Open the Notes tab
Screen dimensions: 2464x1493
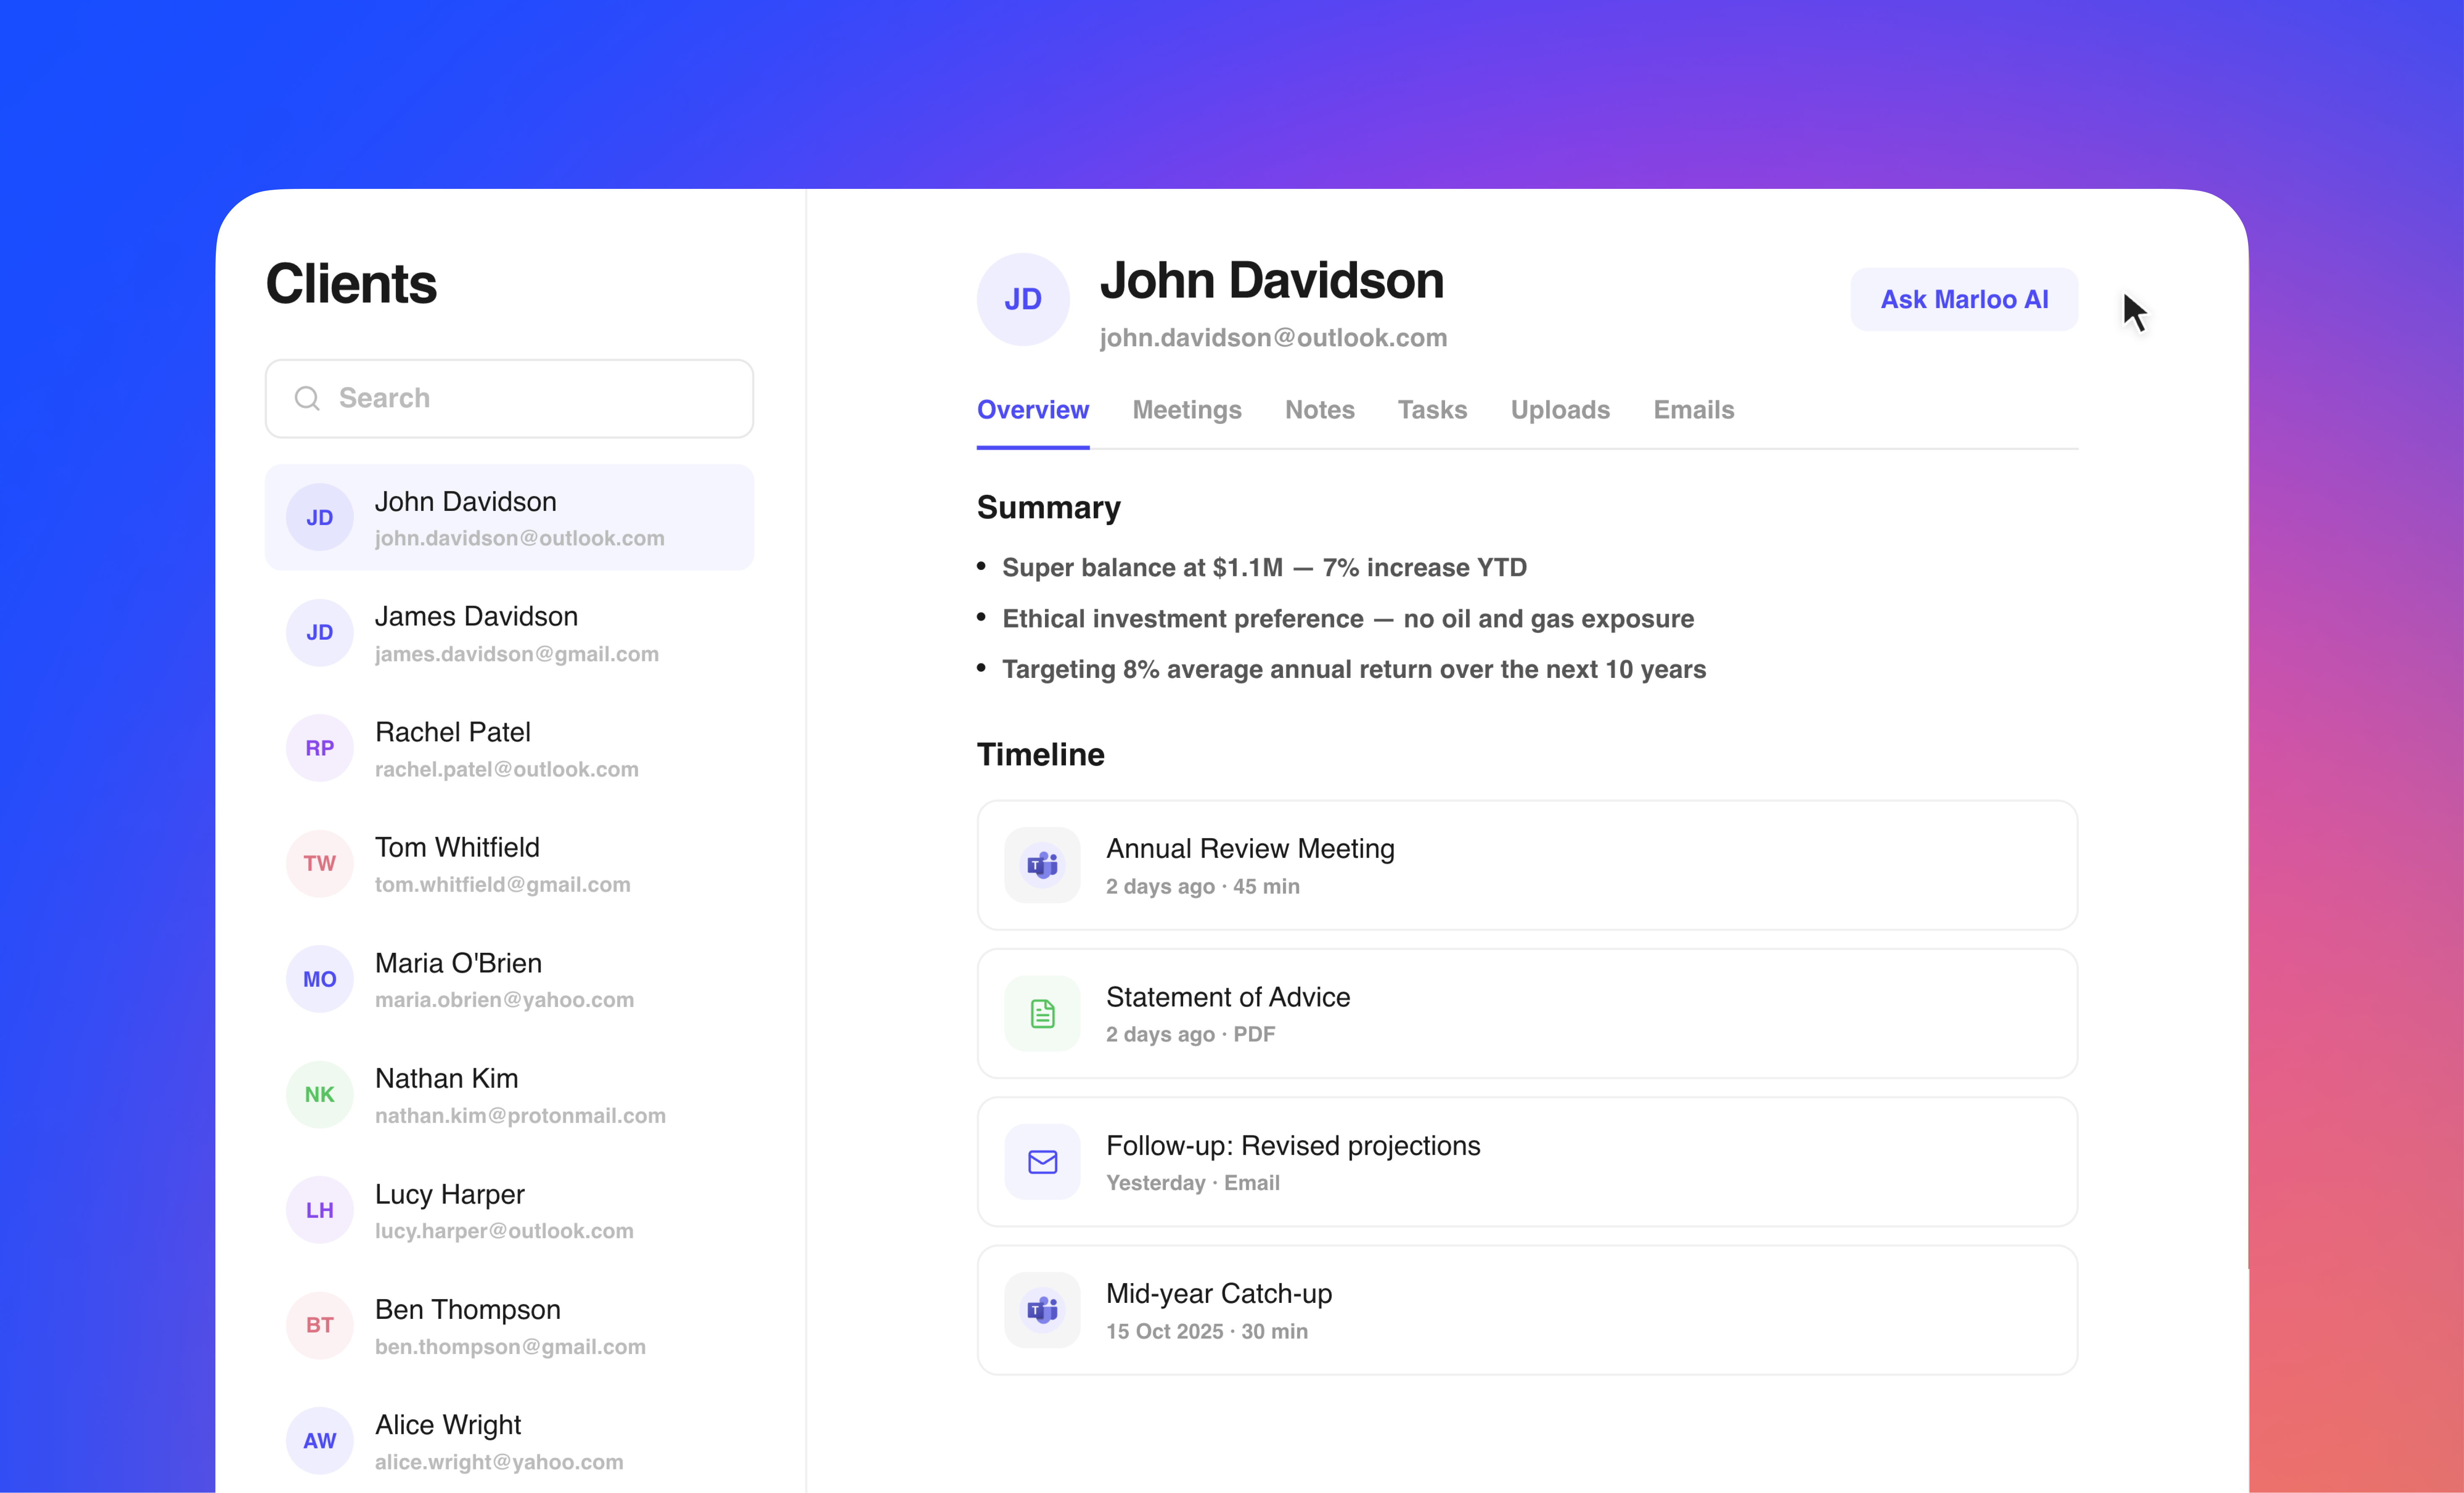[1319, 410]
